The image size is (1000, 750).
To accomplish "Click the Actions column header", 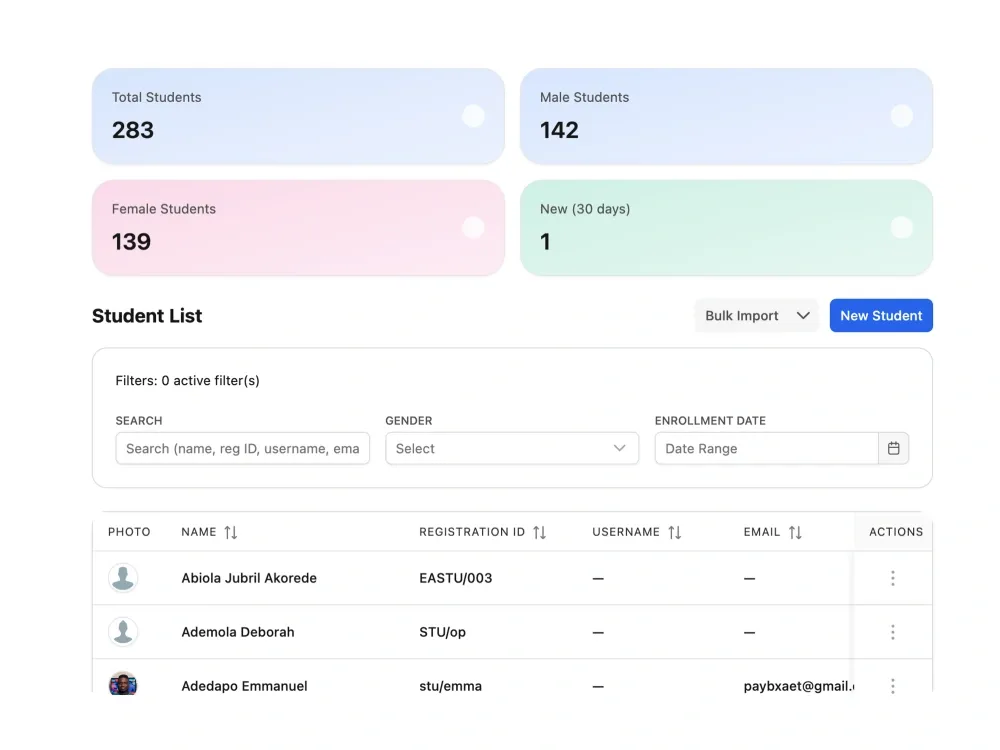I will pos(896,532).
